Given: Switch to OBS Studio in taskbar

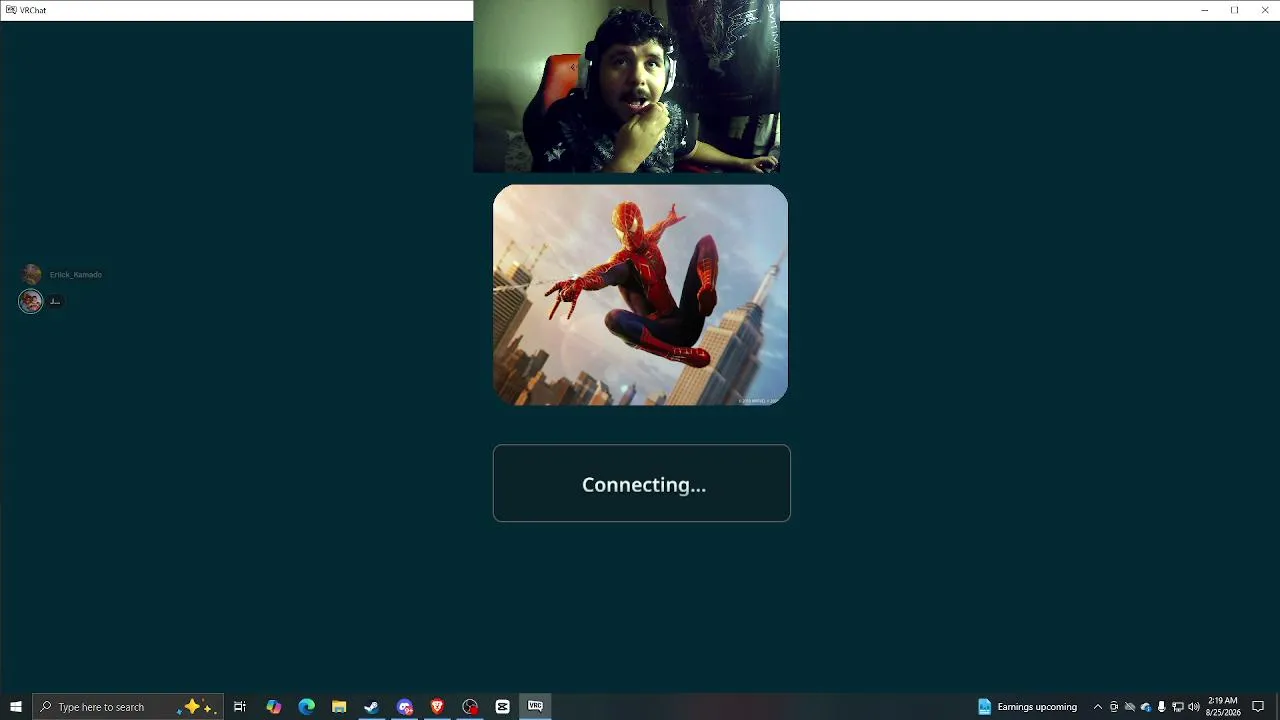Looking at the screenshot, I should click(470, 707).
